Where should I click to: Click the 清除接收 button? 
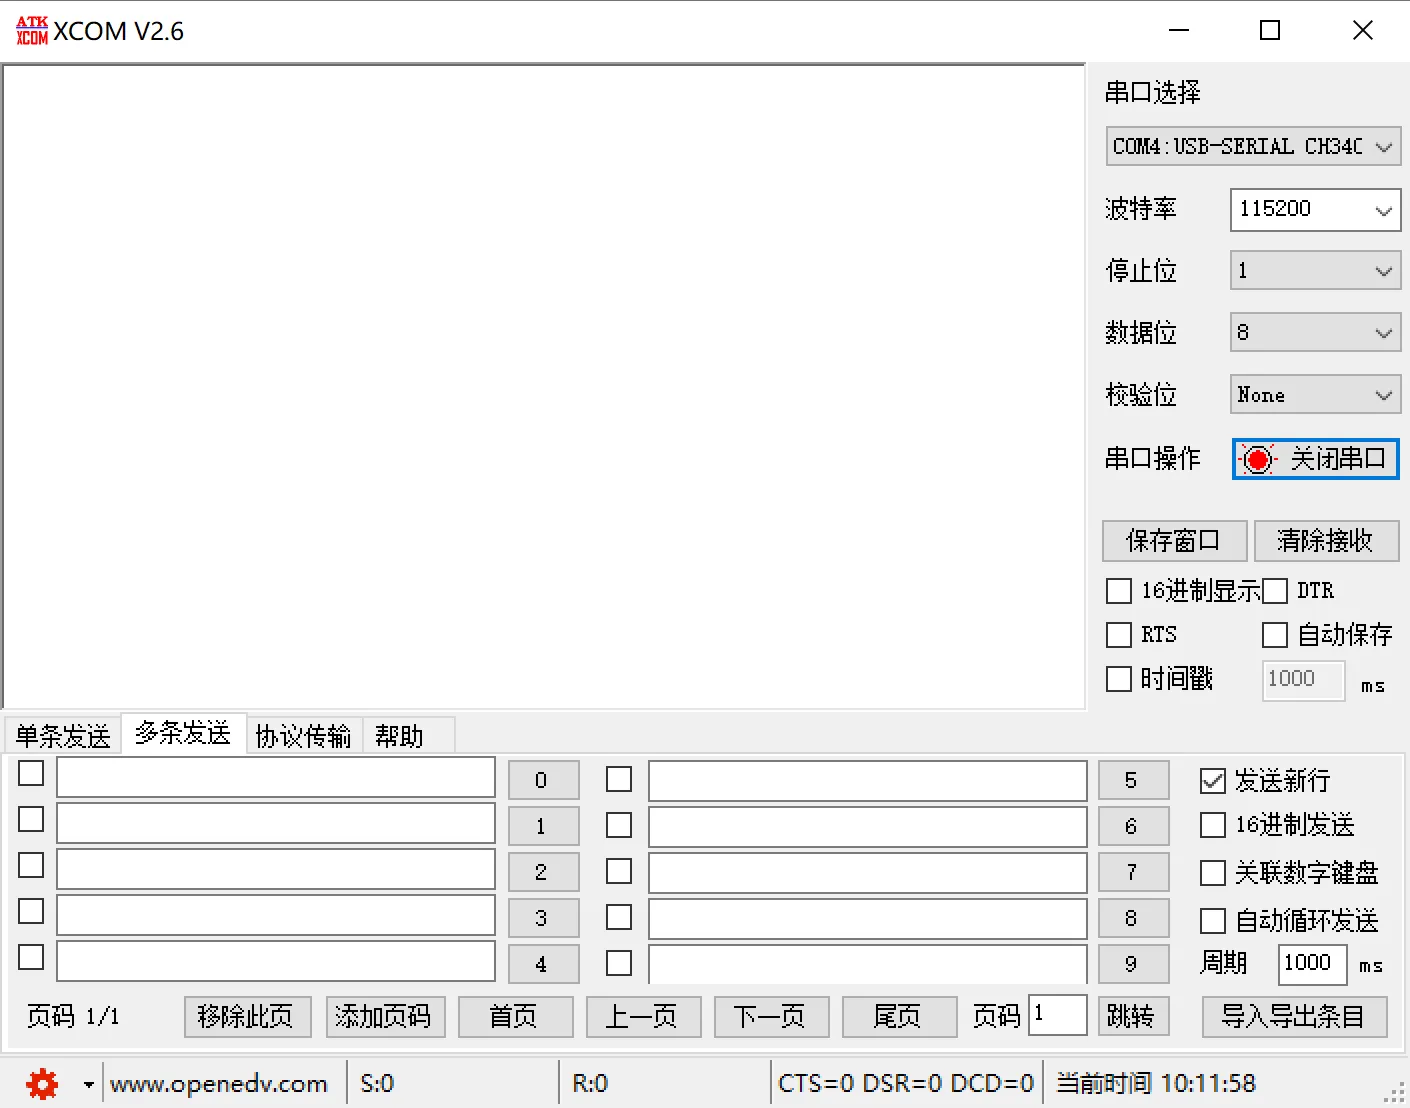pyautogui.click(x=1326, y=541)
